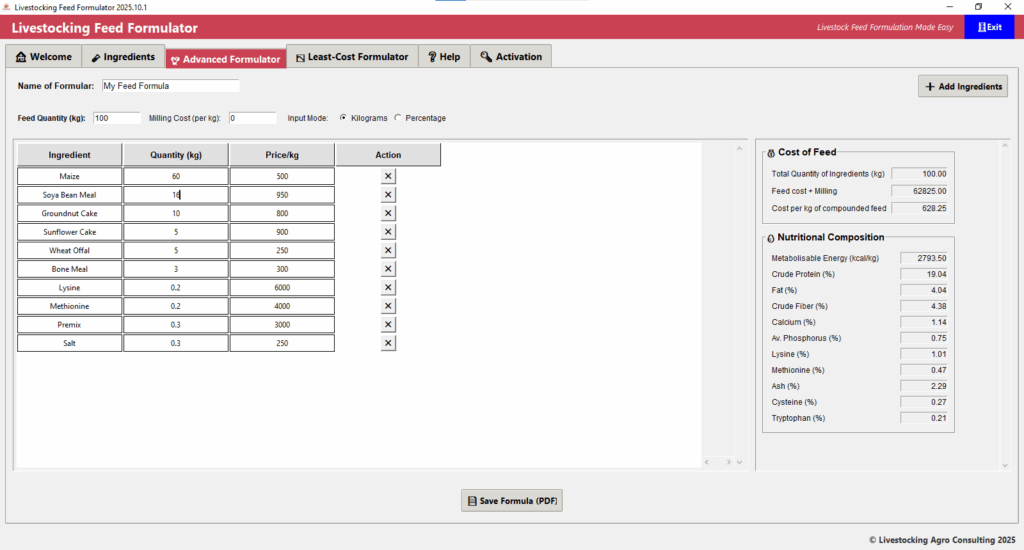Switch input mode to Percentage
Image resolution: width=1024 pixels, height=550 pixels.
(x=398, y=118)
